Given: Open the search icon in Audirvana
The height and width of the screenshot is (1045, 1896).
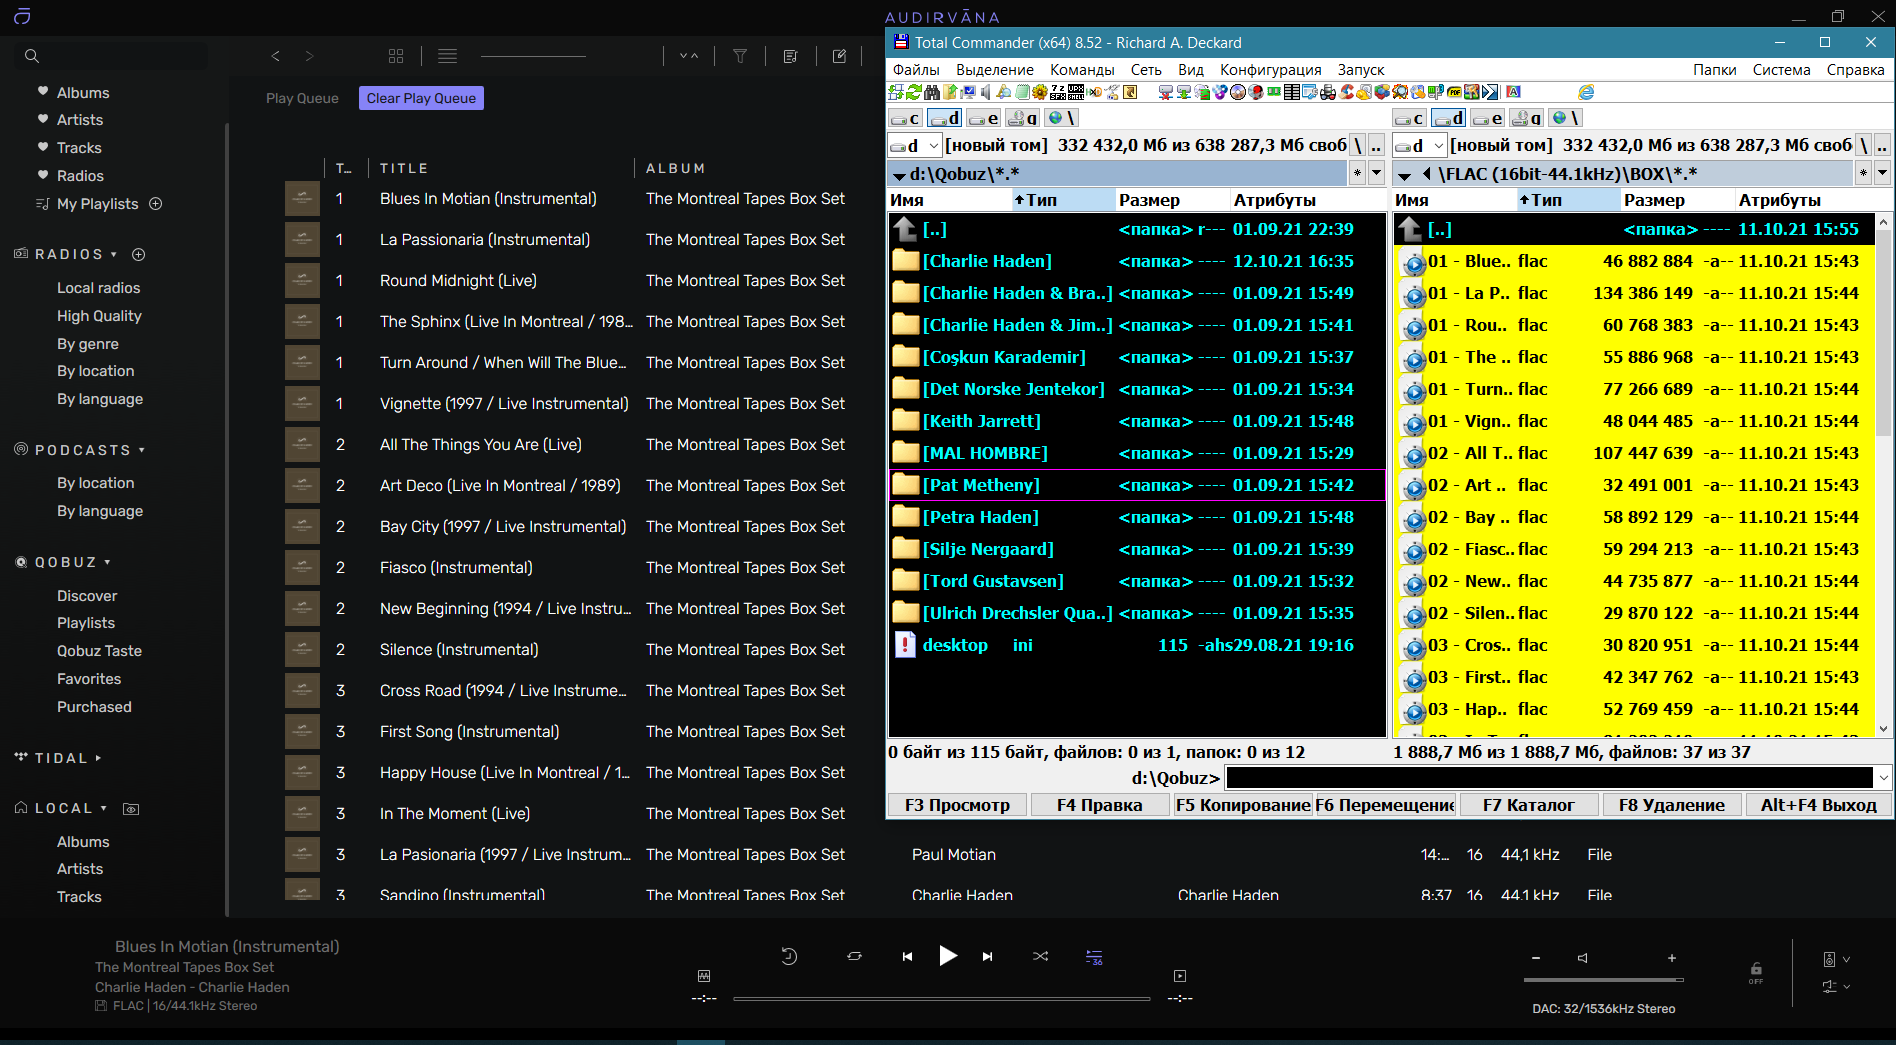Looking at the screenshot, I should 32,56.
